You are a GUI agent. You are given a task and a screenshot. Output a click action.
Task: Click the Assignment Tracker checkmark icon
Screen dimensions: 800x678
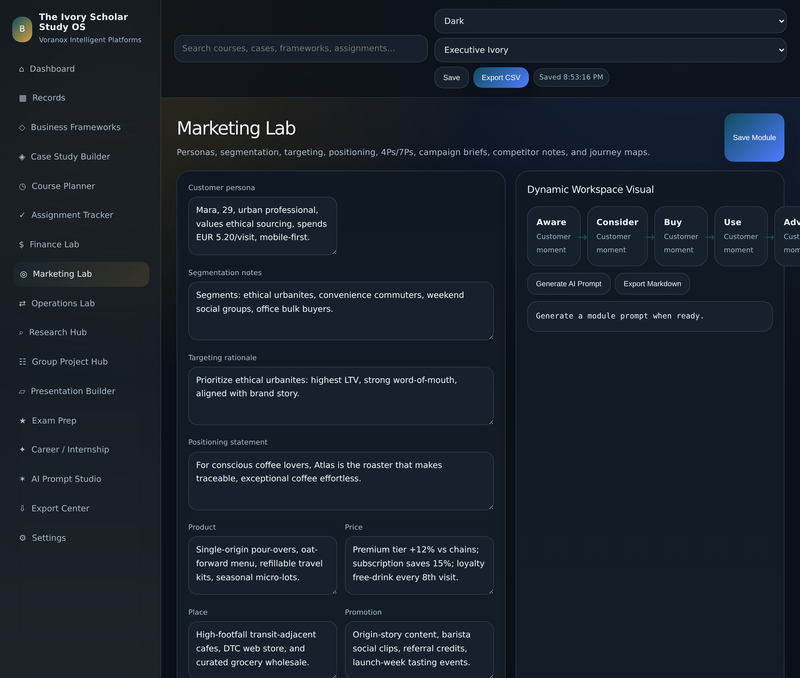tap(22, 215)
